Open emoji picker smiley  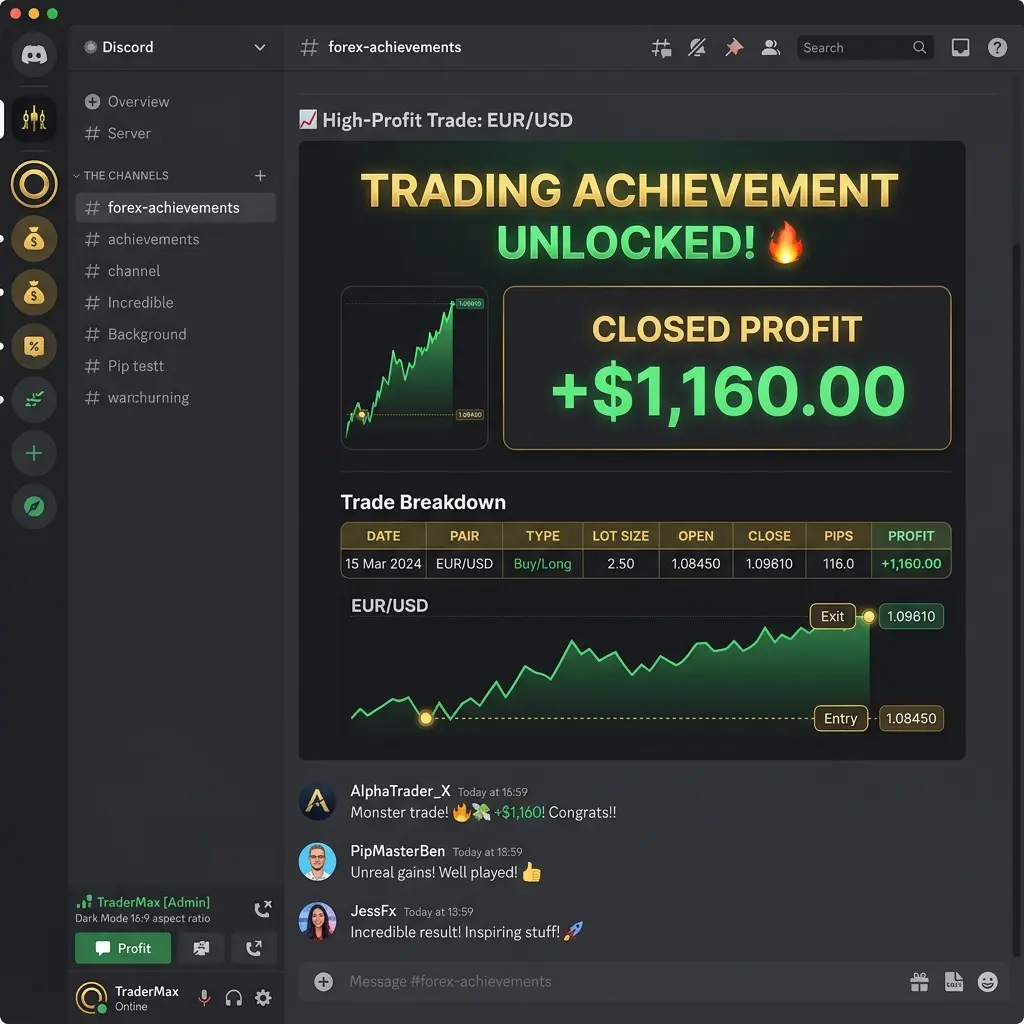click(987, 982)
